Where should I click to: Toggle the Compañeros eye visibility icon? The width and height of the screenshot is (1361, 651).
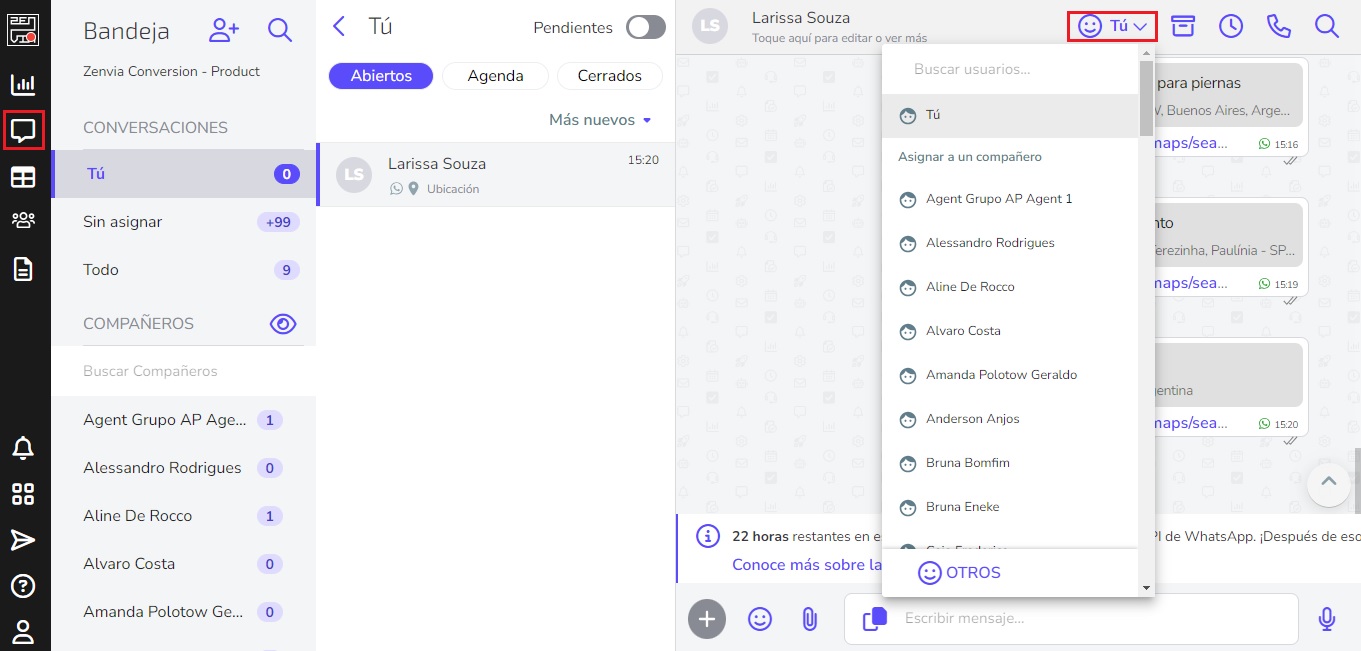point(283,323)
